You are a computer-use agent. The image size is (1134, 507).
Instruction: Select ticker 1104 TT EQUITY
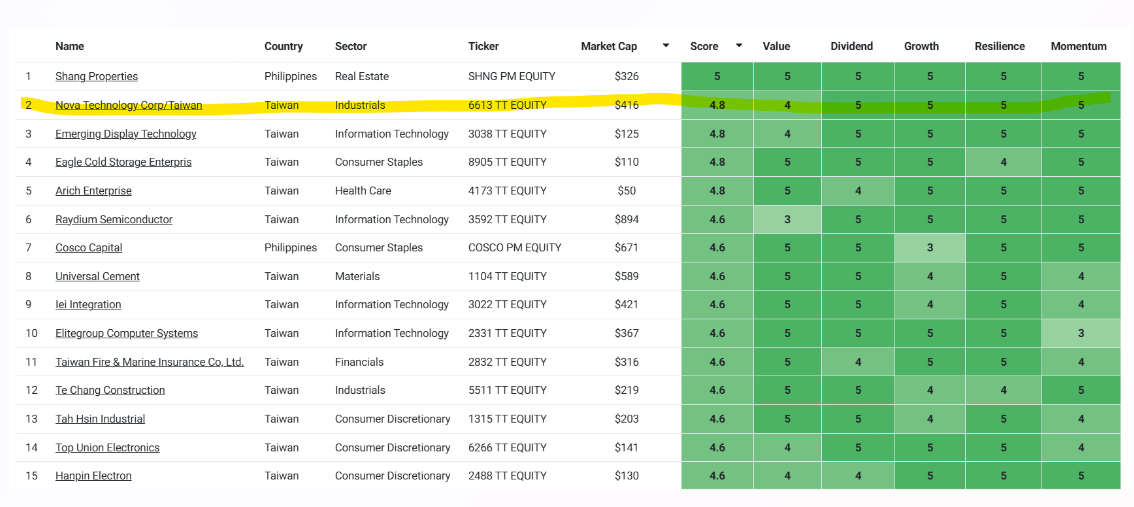[507, 276]
